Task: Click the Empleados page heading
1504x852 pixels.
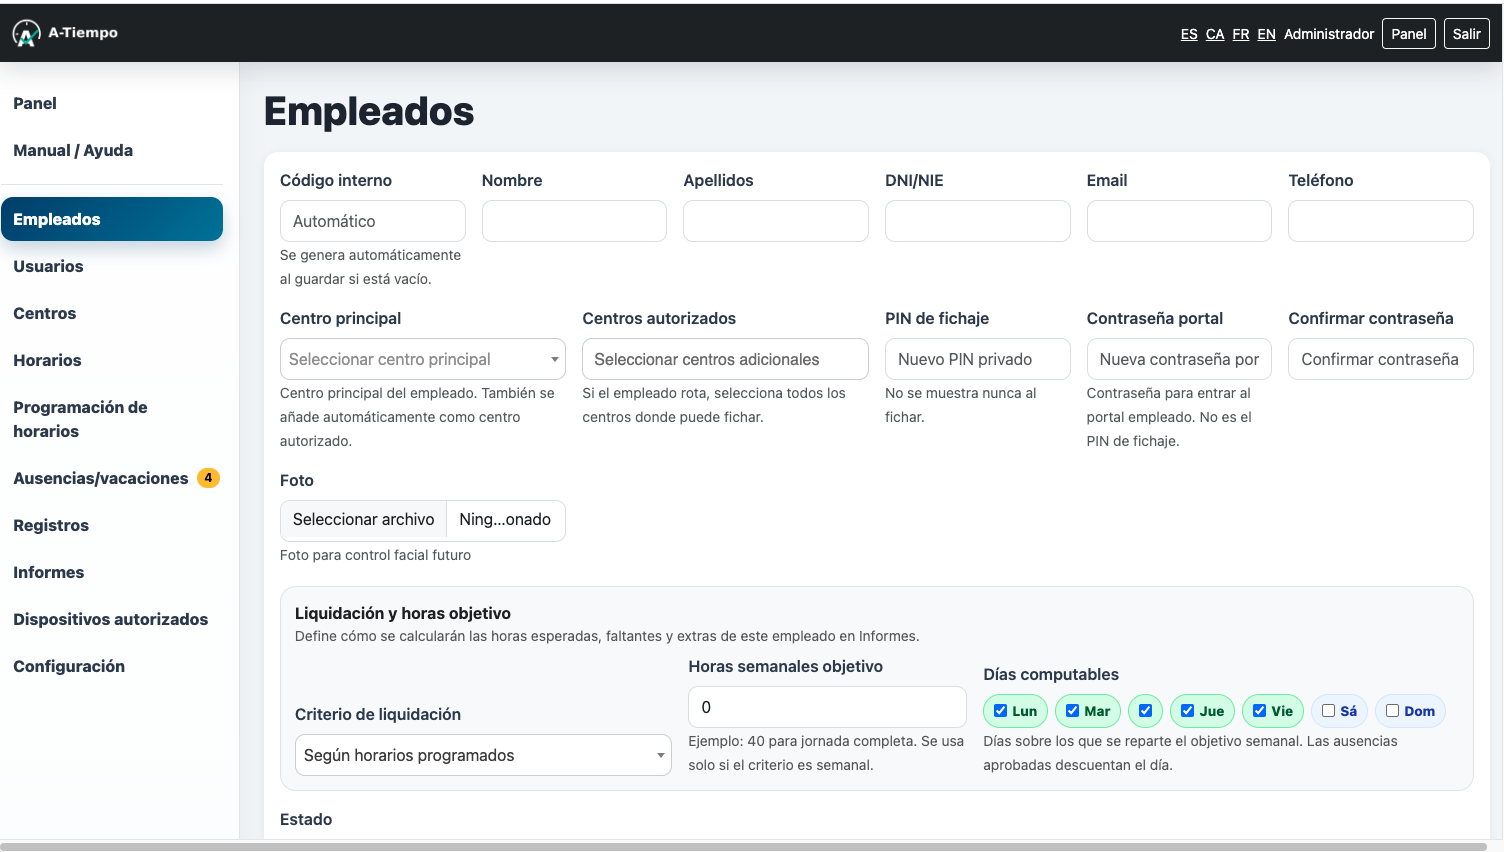Action: 369,111
